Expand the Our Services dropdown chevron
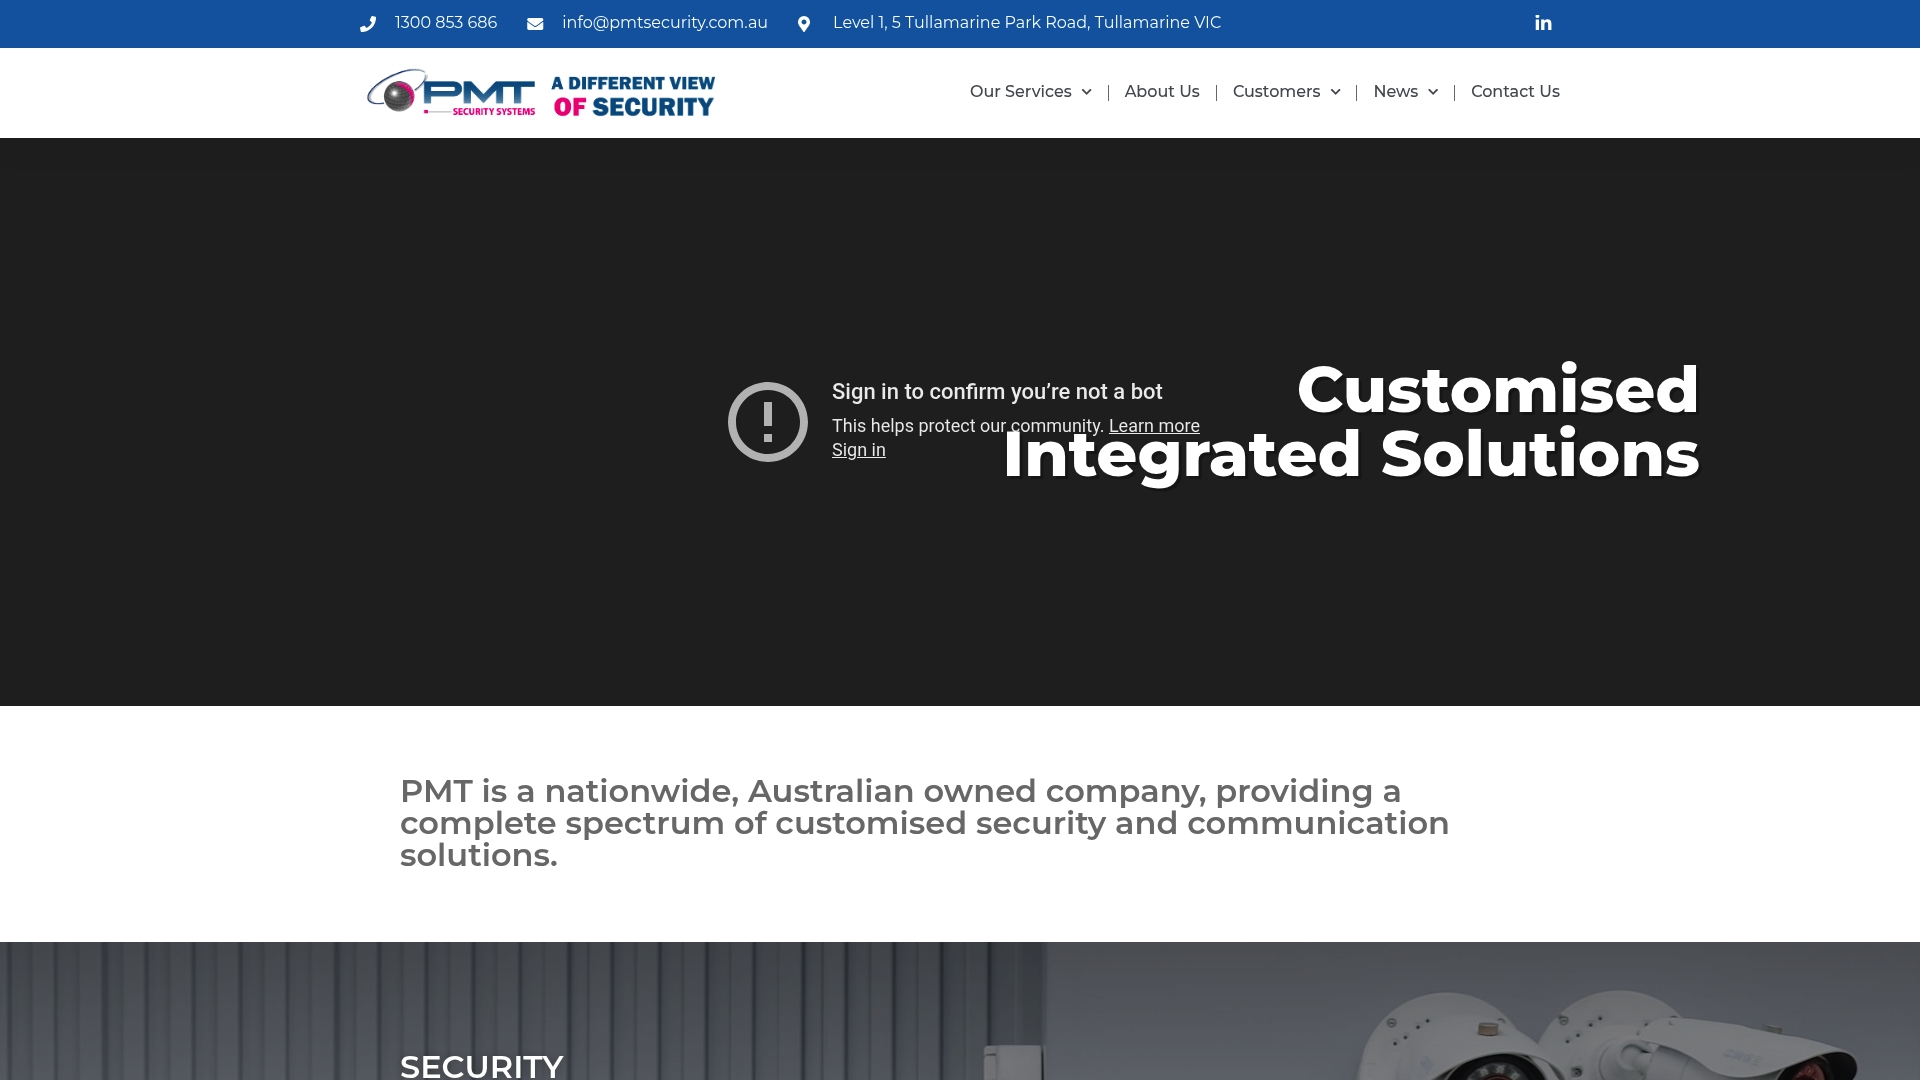 point(1086,92)
